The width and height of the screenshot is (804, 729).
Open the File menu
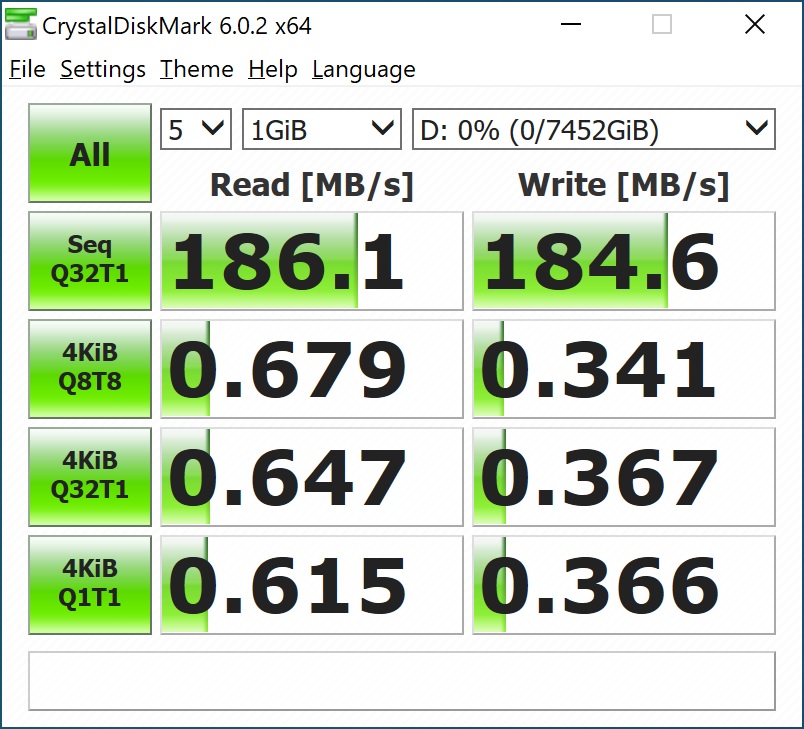click(27, 69)
